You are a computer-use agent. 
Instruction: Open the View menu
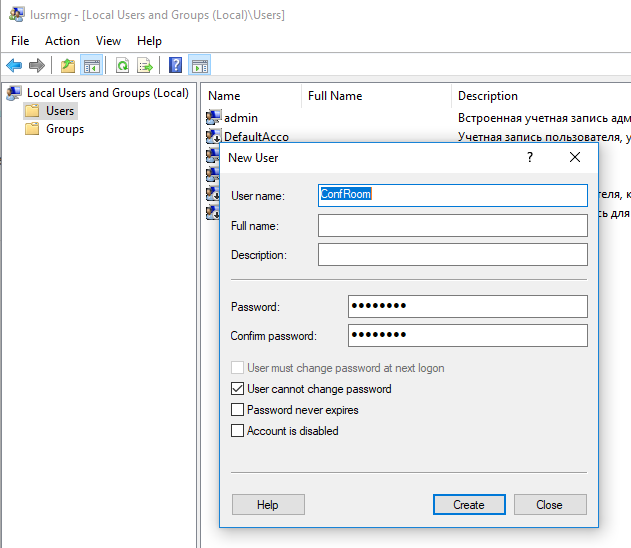108,41
